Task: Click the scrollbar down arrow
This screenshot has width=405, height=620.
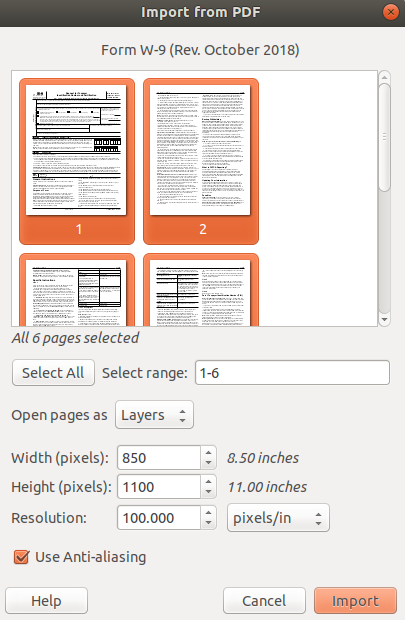Action: (x=384, y=319)
